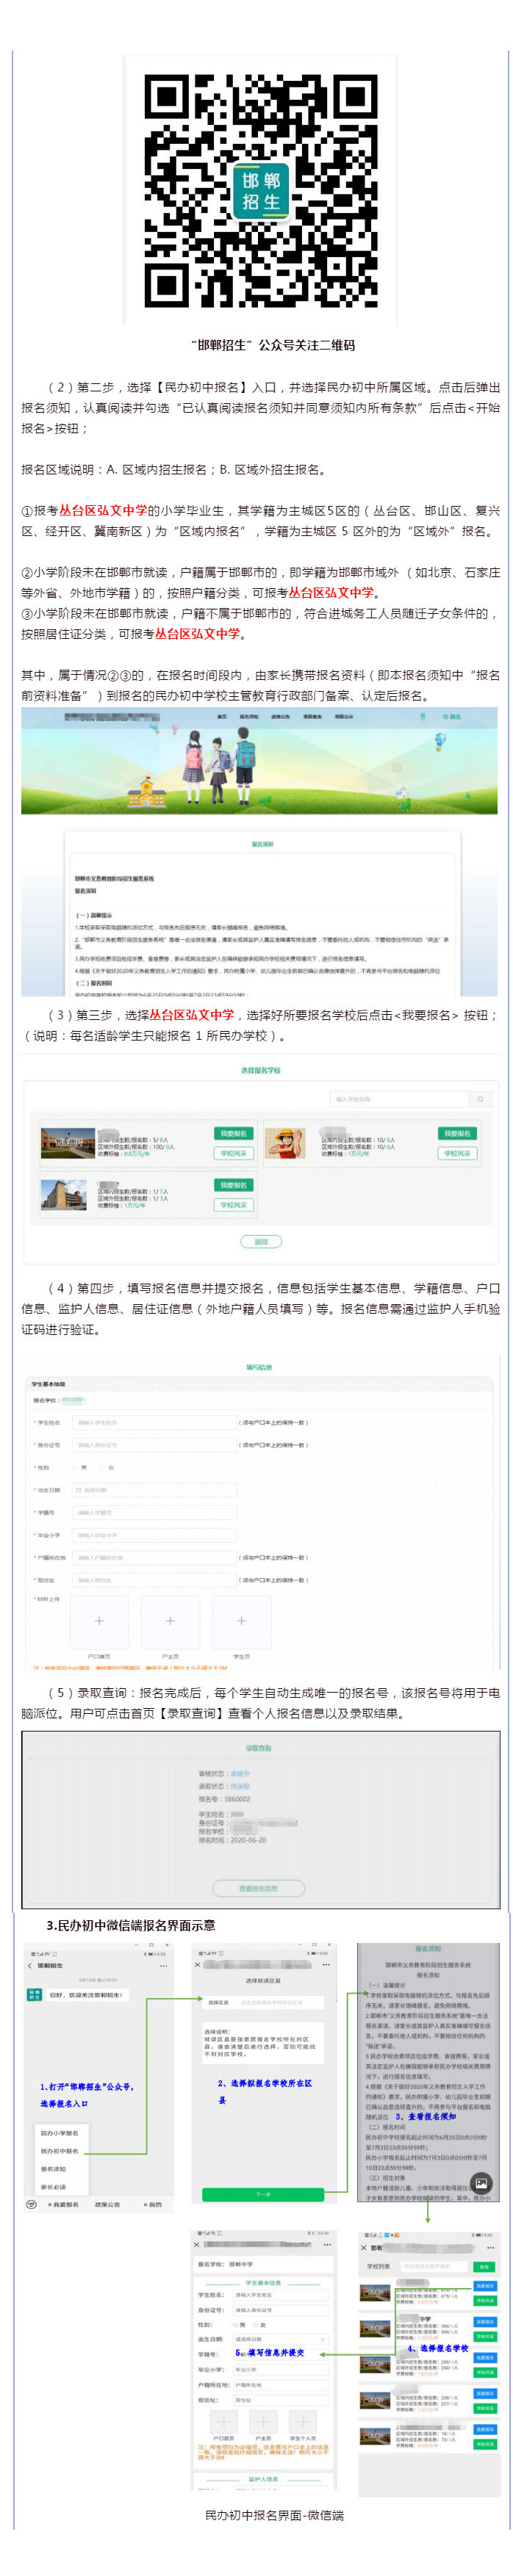513x2576 pixels.
Task: Open the 出生日期 picker in the phone form
Action: [280, 2339]
